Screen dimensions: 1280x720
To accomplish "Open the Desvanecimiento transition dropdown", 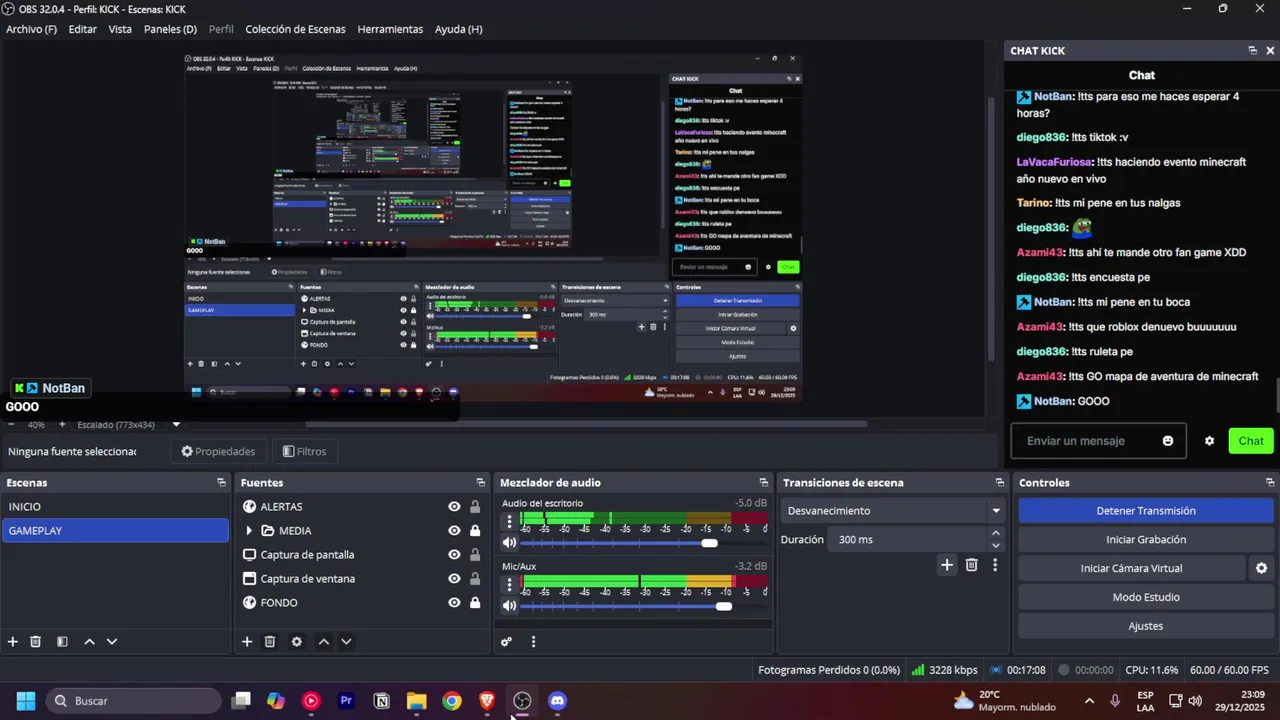I will pyautogui.click(x=892, y=511).
